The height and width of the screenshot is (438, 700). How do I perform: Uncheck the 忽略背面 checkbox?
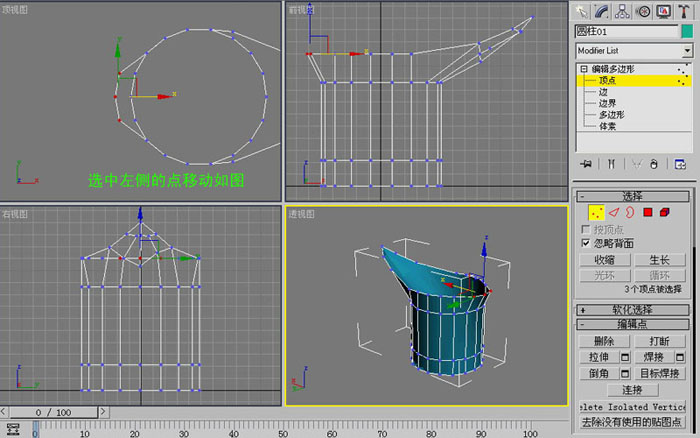pyautogui.click(x=586, y=243)
